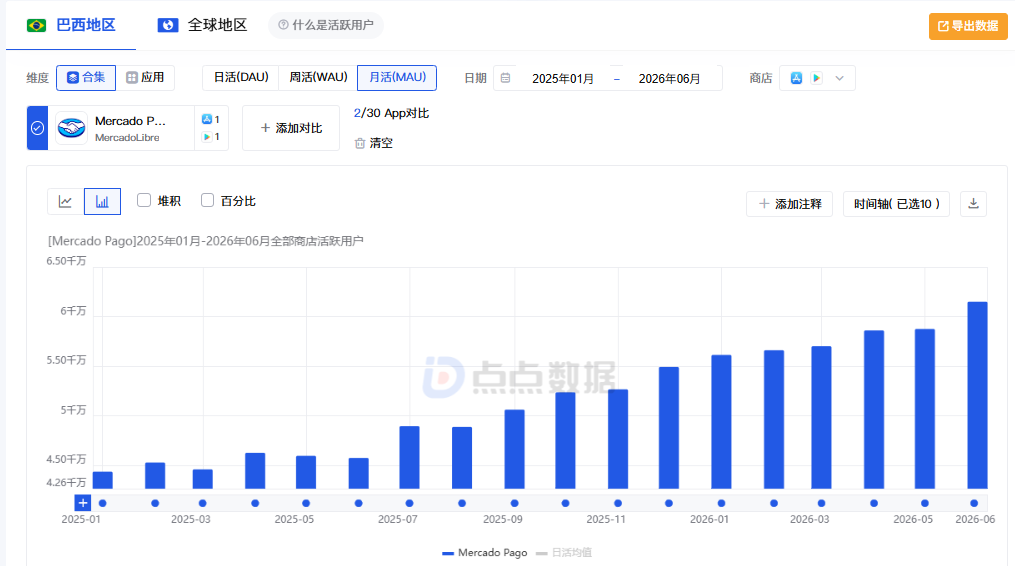Click the timeline dot for 2025-11
The width and height of the screenshot is (1015, 566).
(x=618, y=503)
